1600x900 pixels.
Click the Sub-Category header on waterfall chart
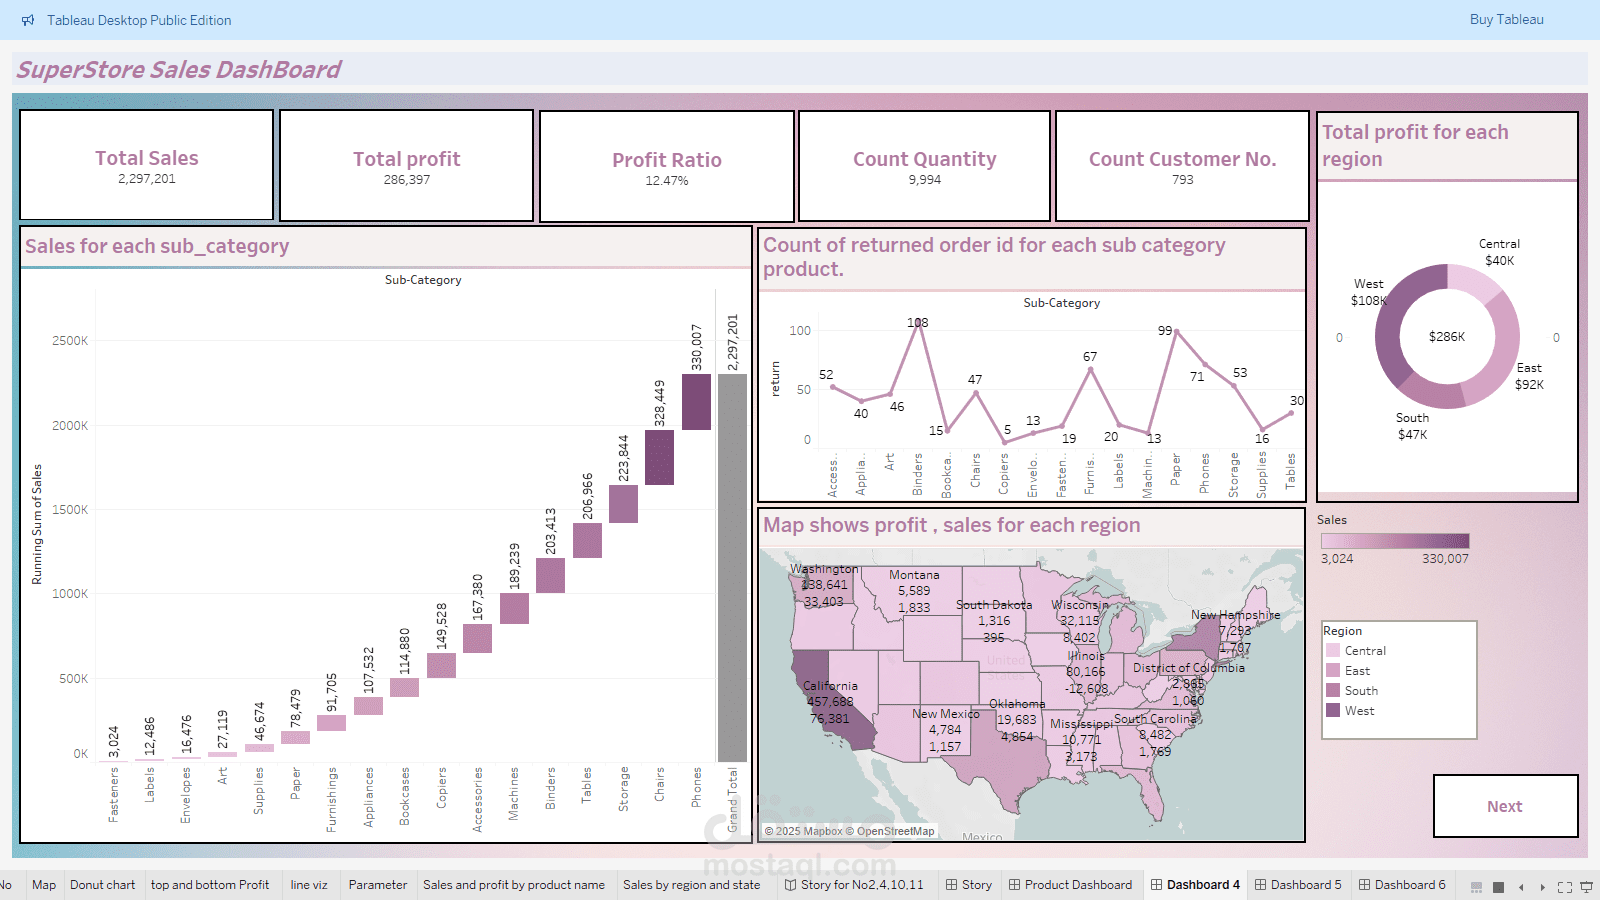pyautogui.click(x=423, y=280)
